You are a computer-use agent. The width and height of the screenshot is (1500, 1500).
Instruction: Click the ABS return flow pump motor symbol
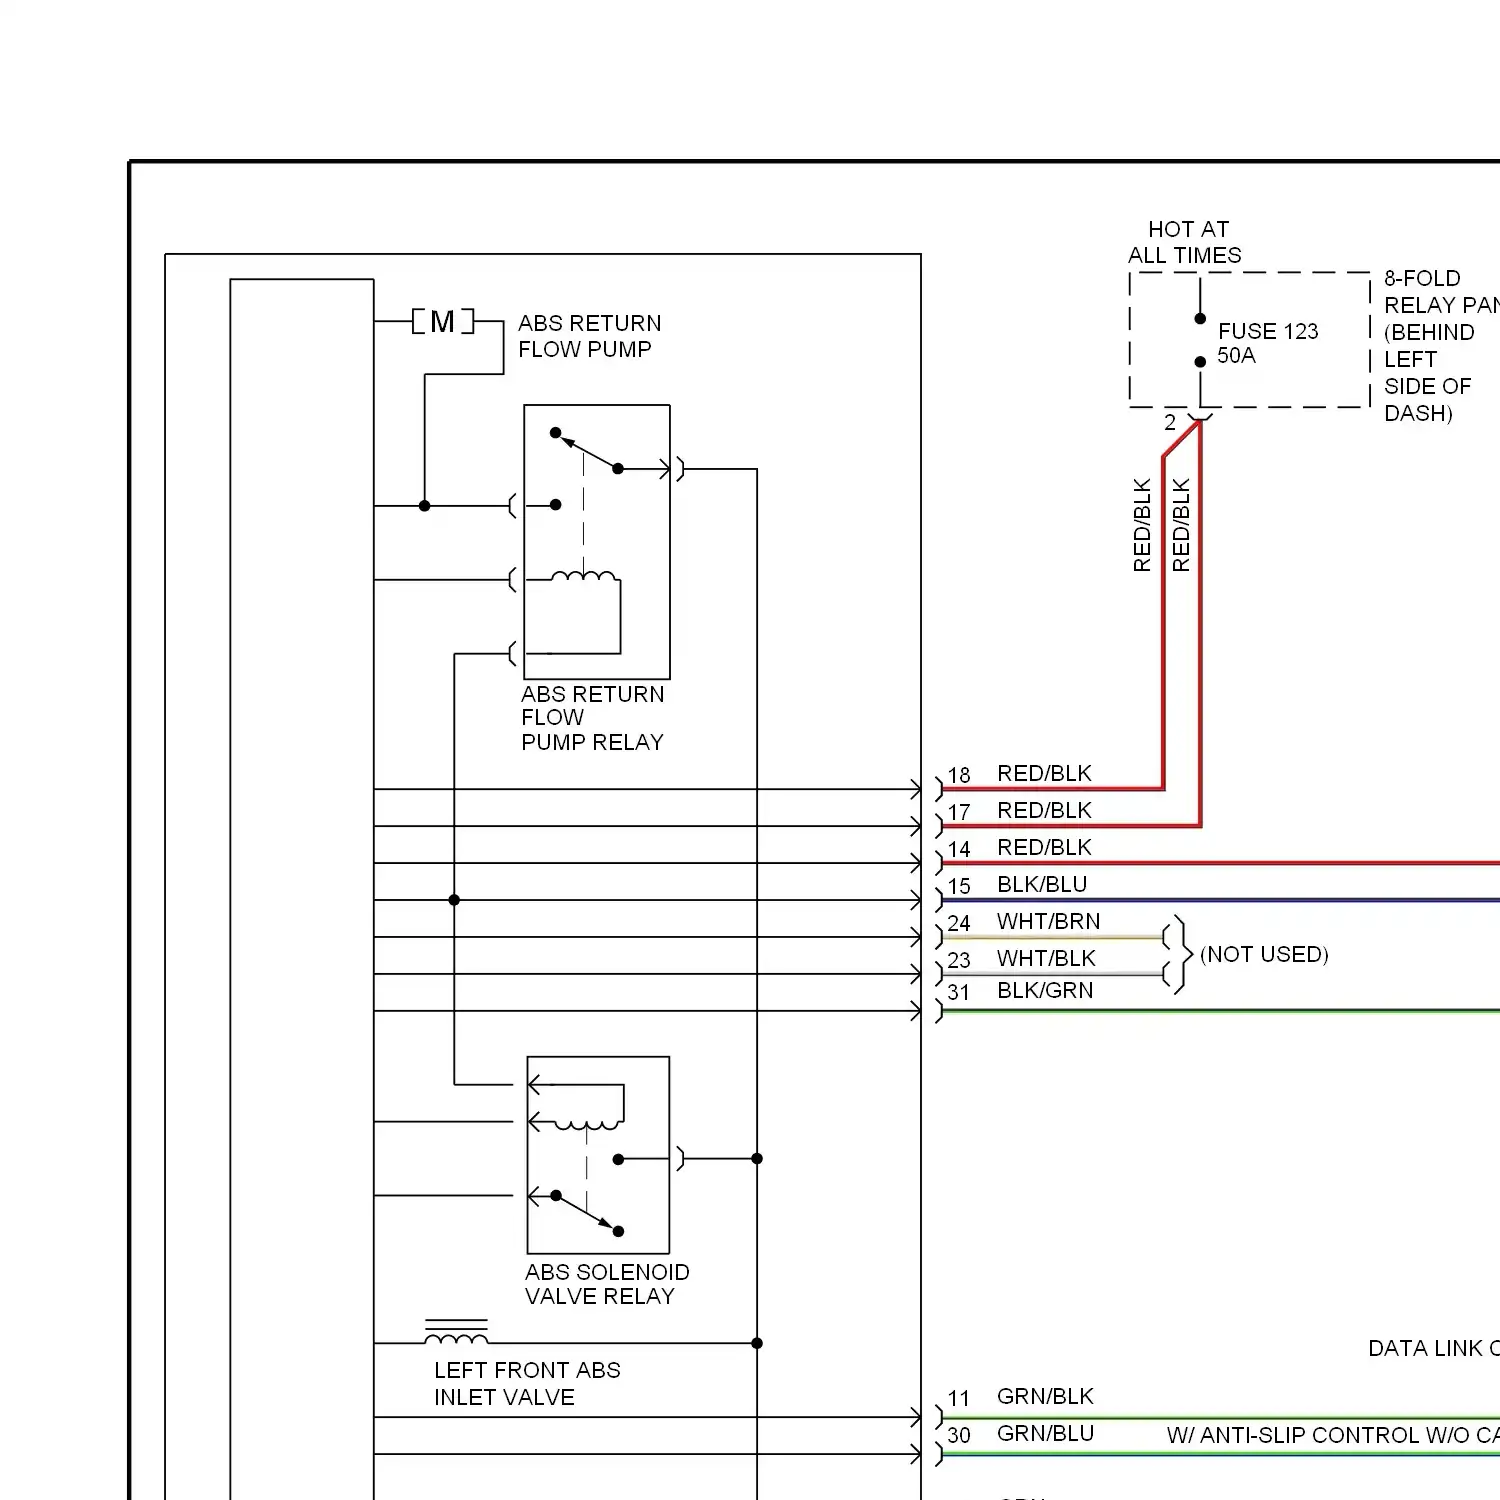(443, 322)
